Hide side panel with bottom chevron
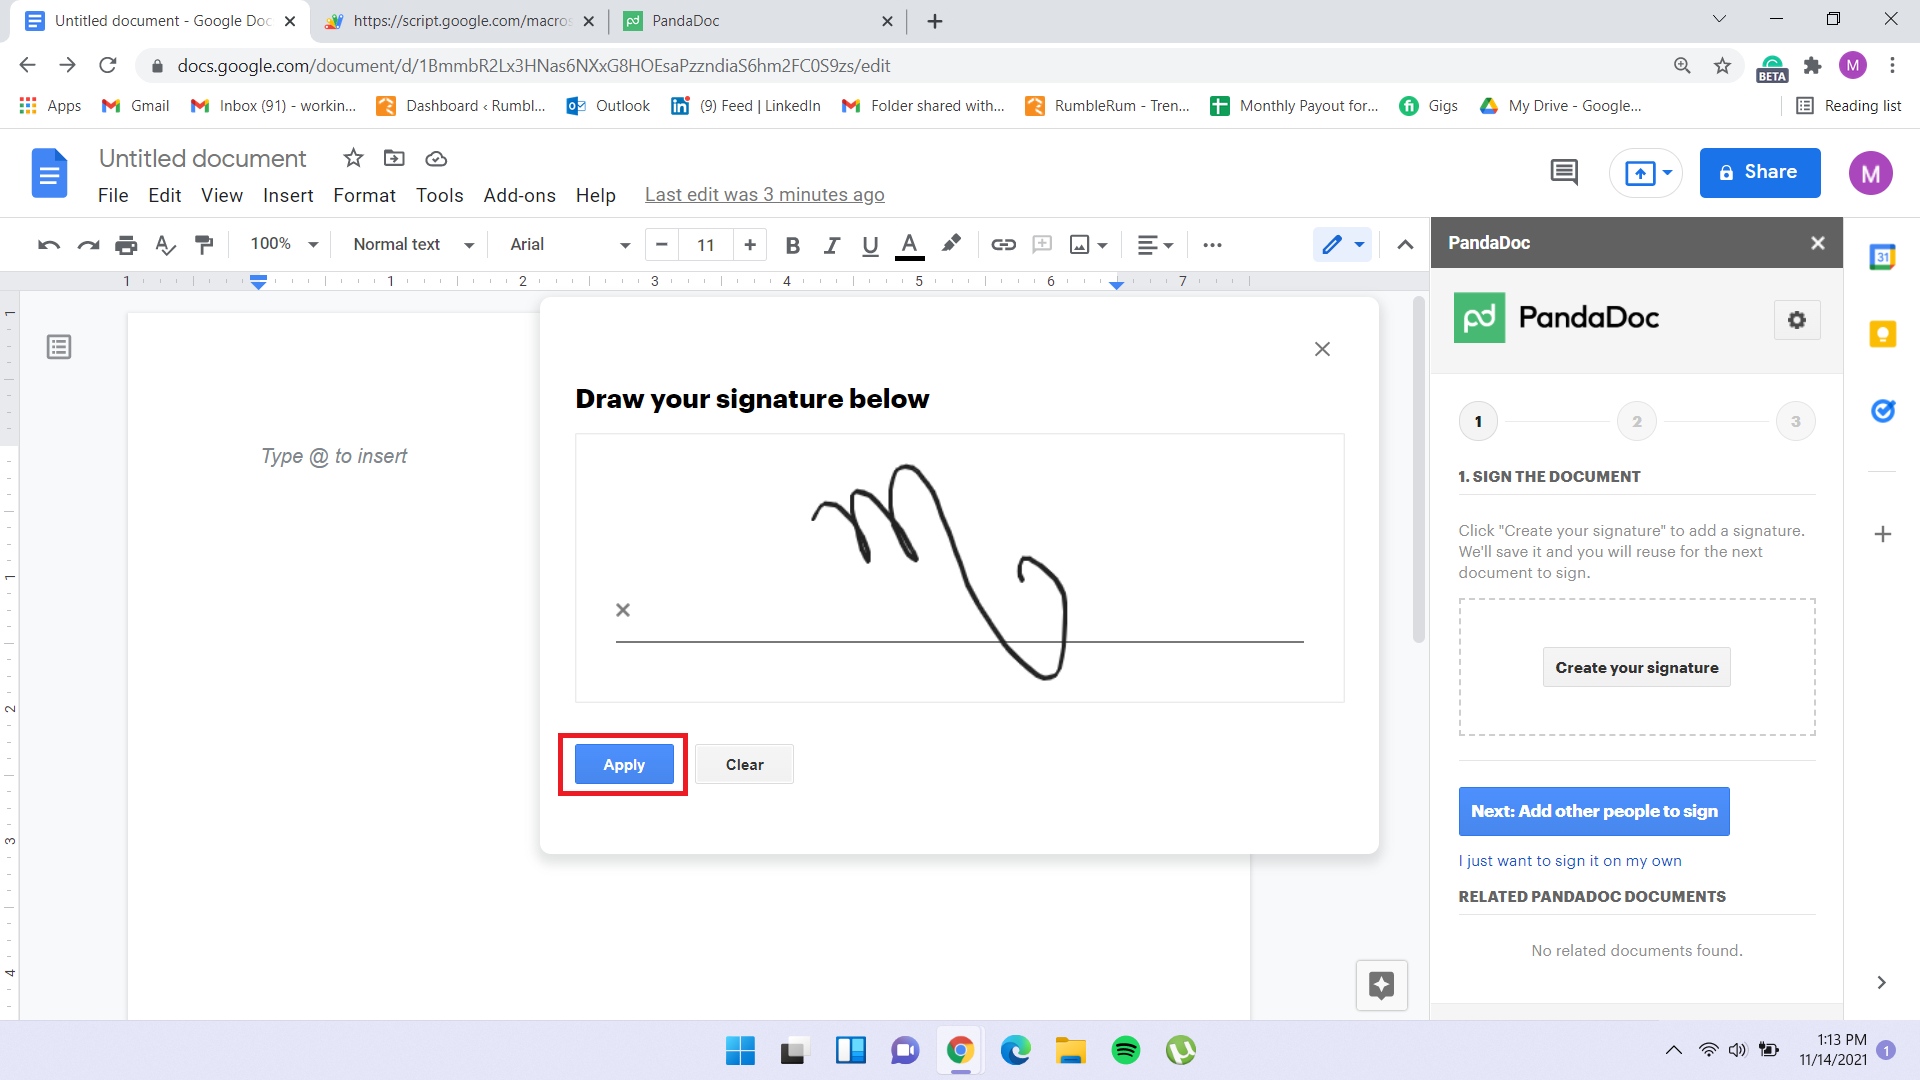Image resolution: width=1920 pixels, height=1080 pixels. pyautogui.click(x=1881, y=982)
